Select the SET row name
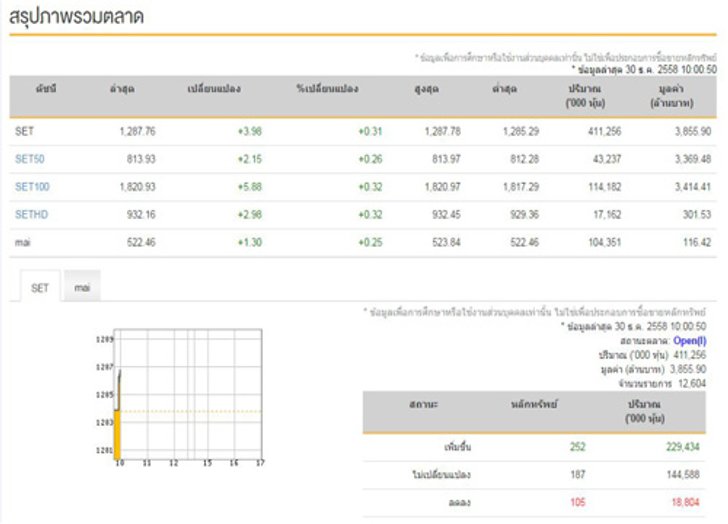Viewport: 728px width, 524px height. pos(24,131)
